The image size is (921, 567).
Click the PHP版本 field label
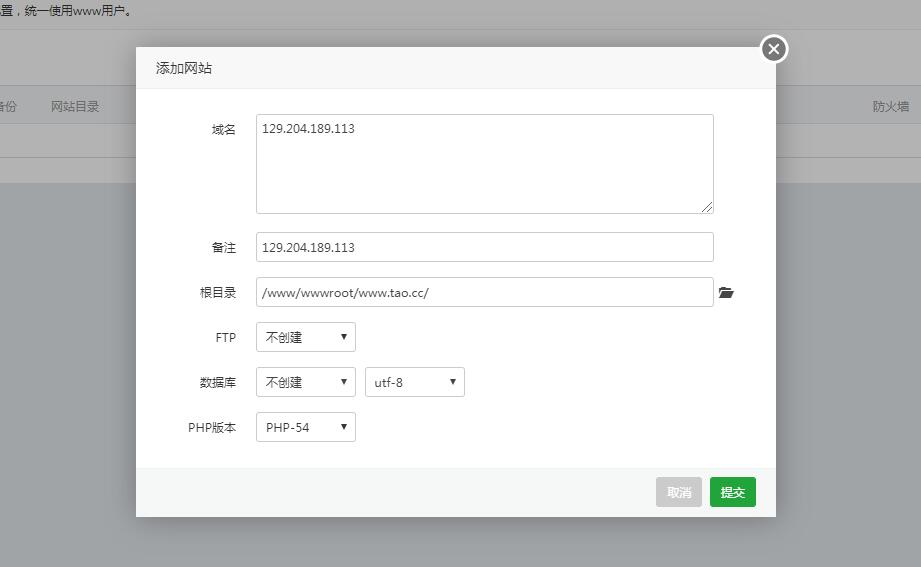point(212,428)
